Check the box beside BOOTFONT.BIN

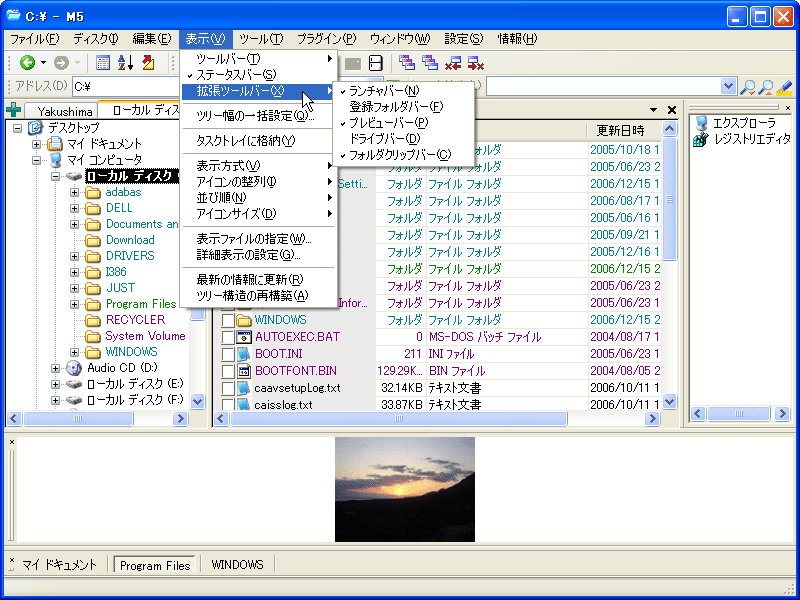(x=228, y=371)
